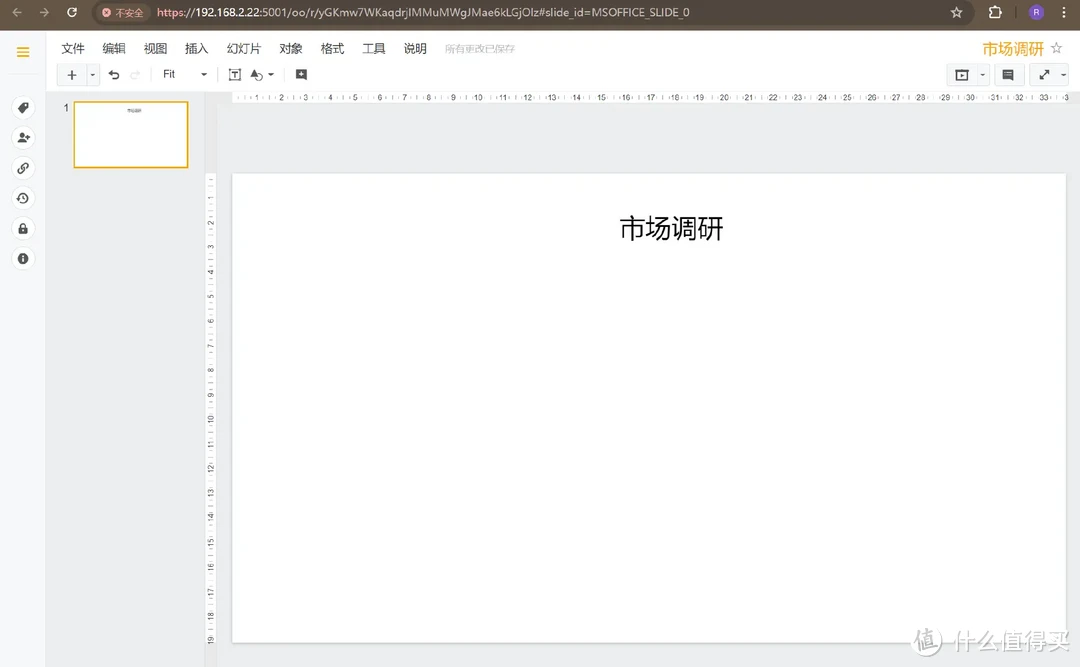
Task: Open the add slide dropdown arrow
Action: (x=91, y=74)
